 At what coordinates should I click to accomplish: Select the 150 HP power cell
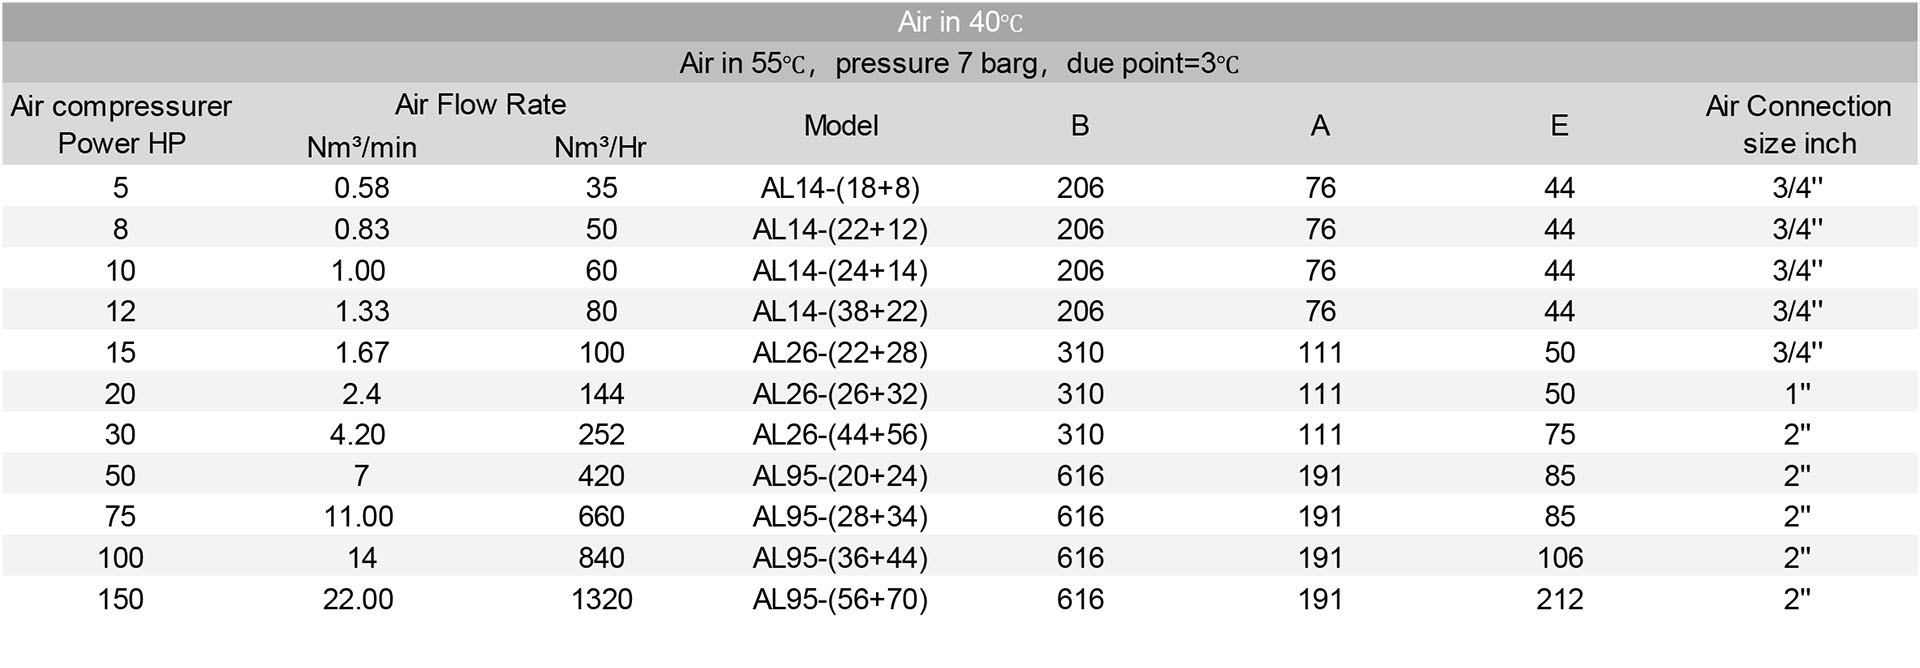coord(121,599)
